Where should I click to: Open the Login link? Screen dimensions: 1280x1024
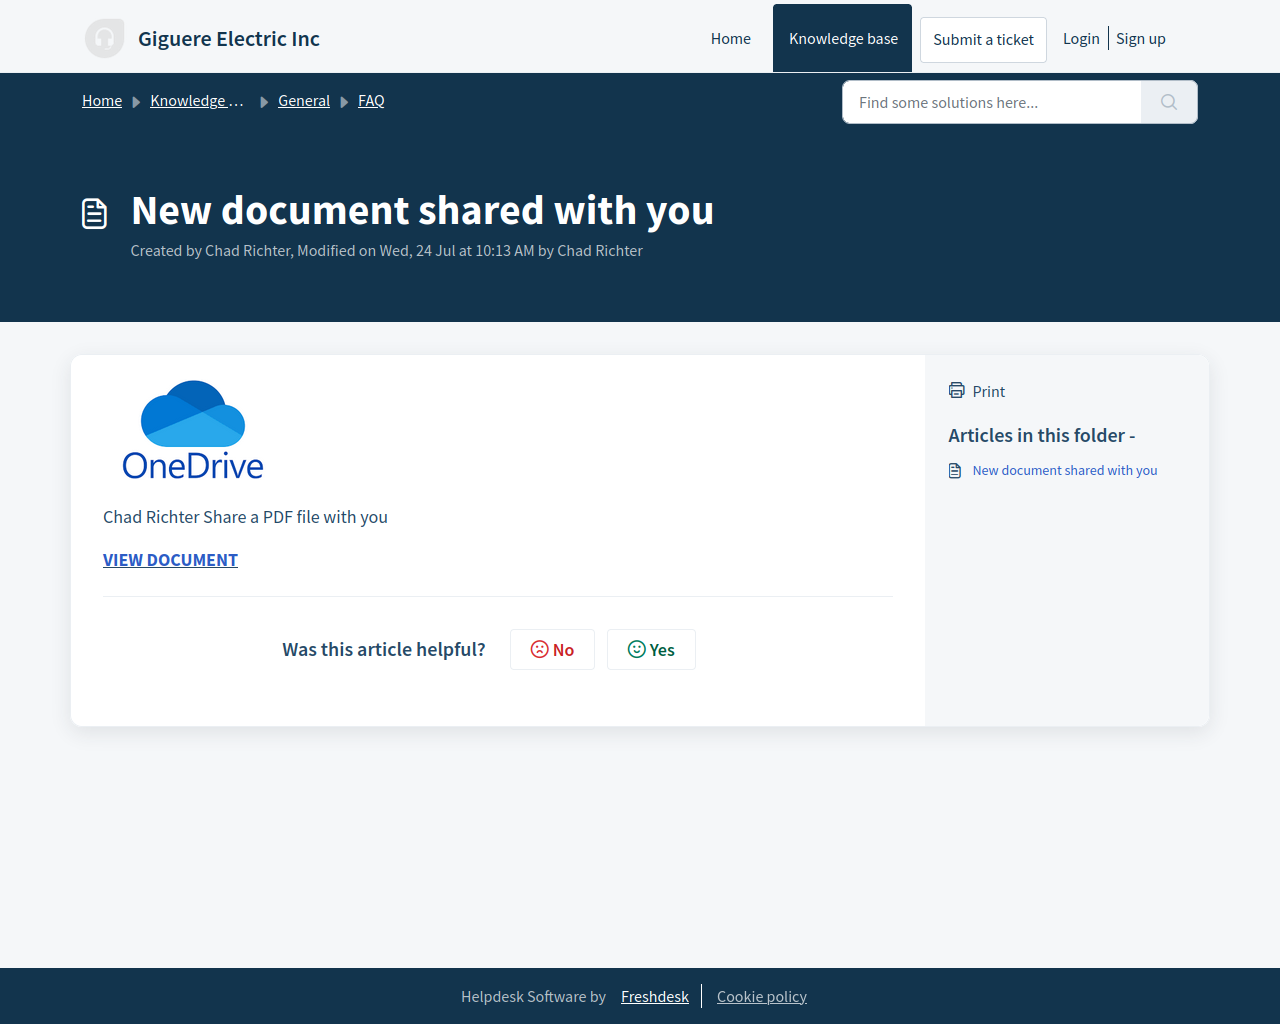[x=1081, y=38]
